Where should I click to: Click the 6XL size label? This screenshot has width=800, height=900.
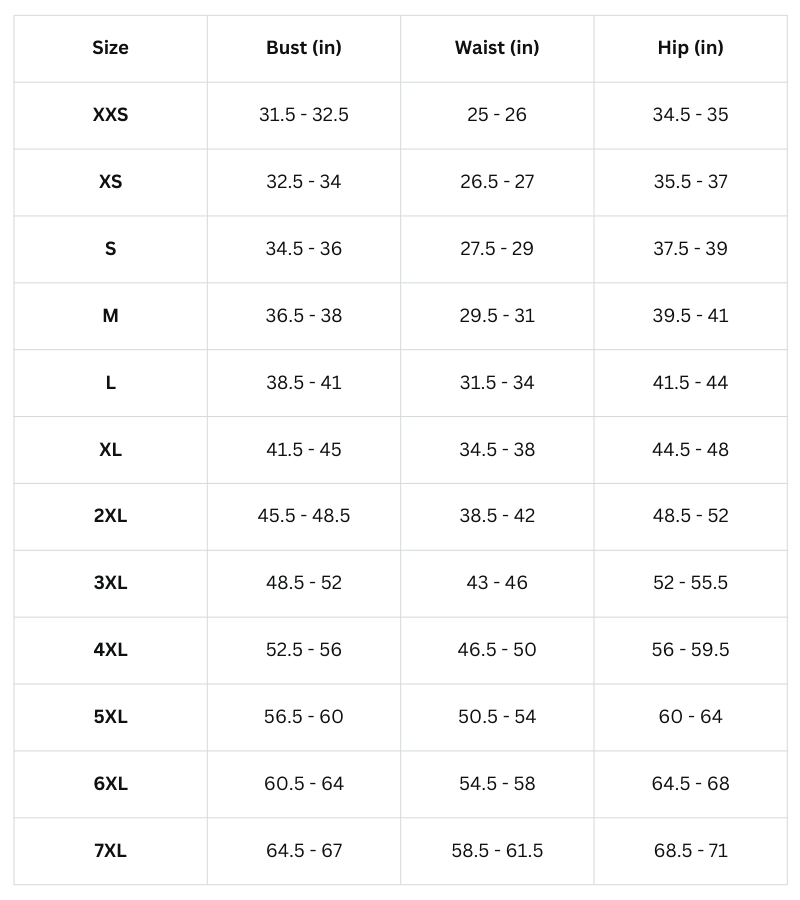pos(110,783)
